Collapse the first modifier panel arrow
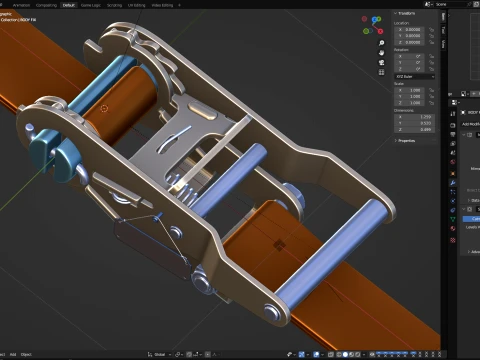 pos(464,135)
